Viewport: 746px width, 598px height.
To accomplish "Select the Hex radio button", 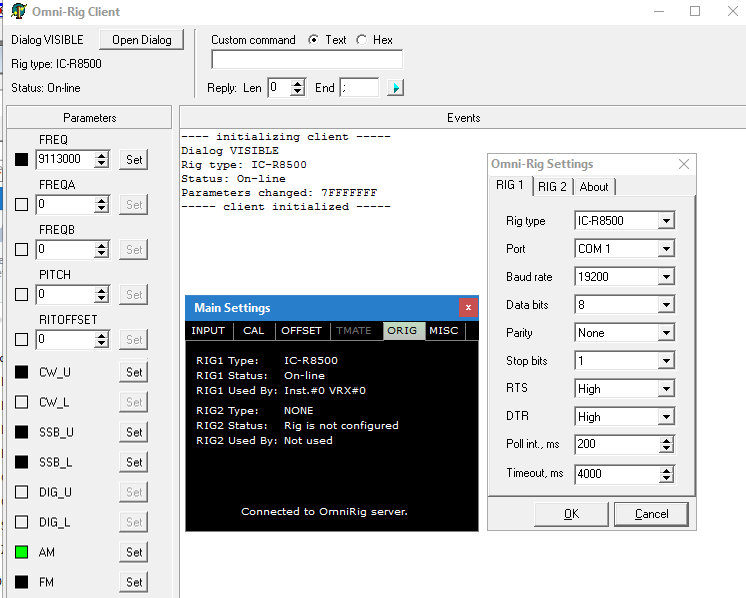I will tap(361, 40).
